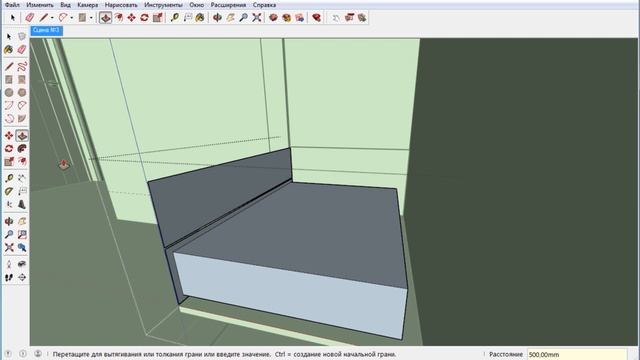Activate Orbit in the Getting Started toolbar
Screen dimensions: 640x360
(x=218, y=18)
